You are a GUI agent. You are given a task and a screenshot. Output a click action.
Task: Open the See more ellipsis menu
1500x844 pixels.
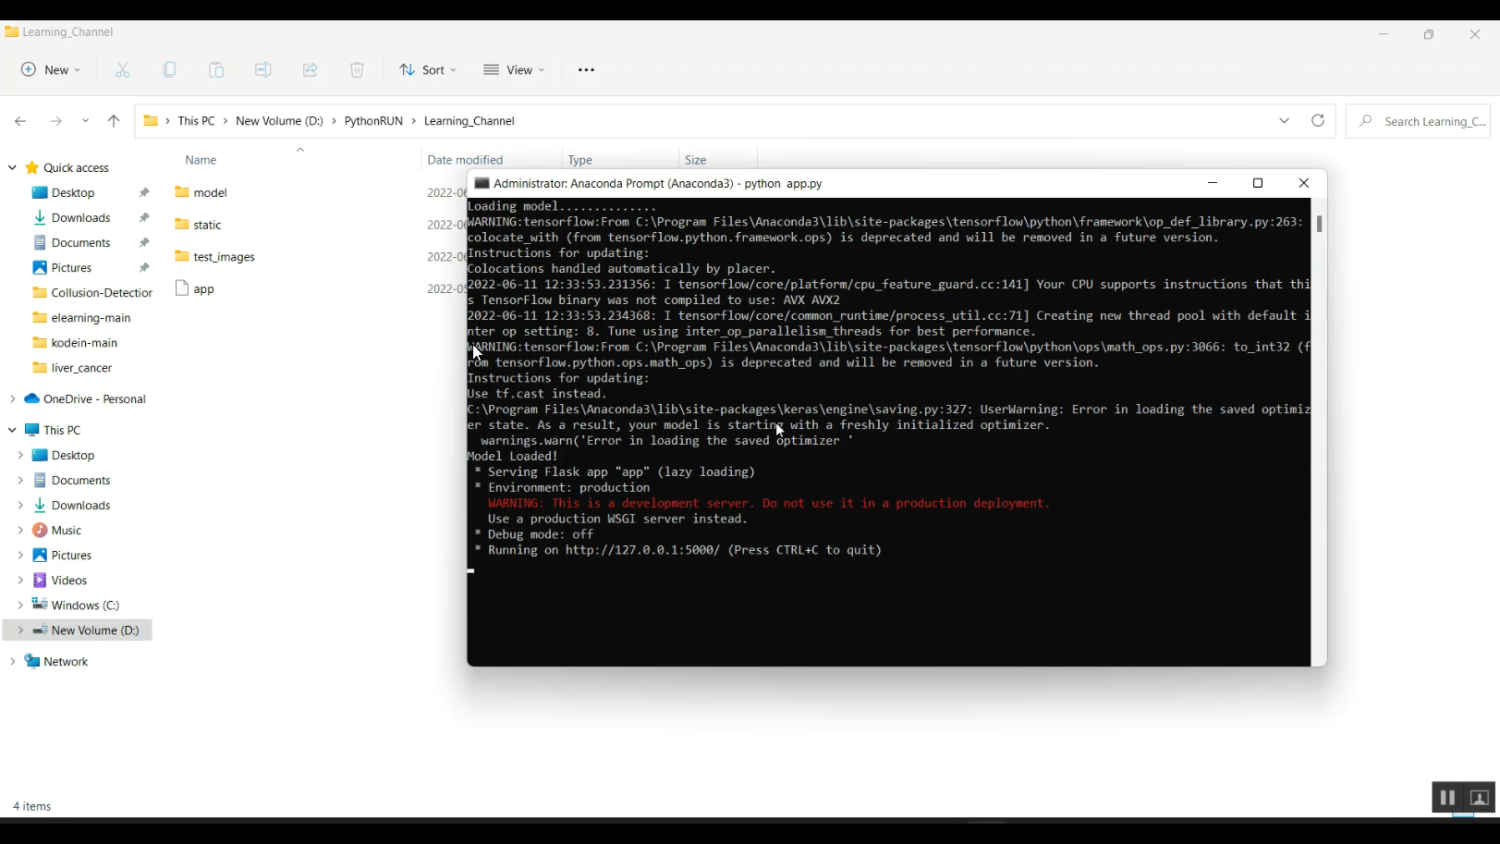[x=586, y=70]
